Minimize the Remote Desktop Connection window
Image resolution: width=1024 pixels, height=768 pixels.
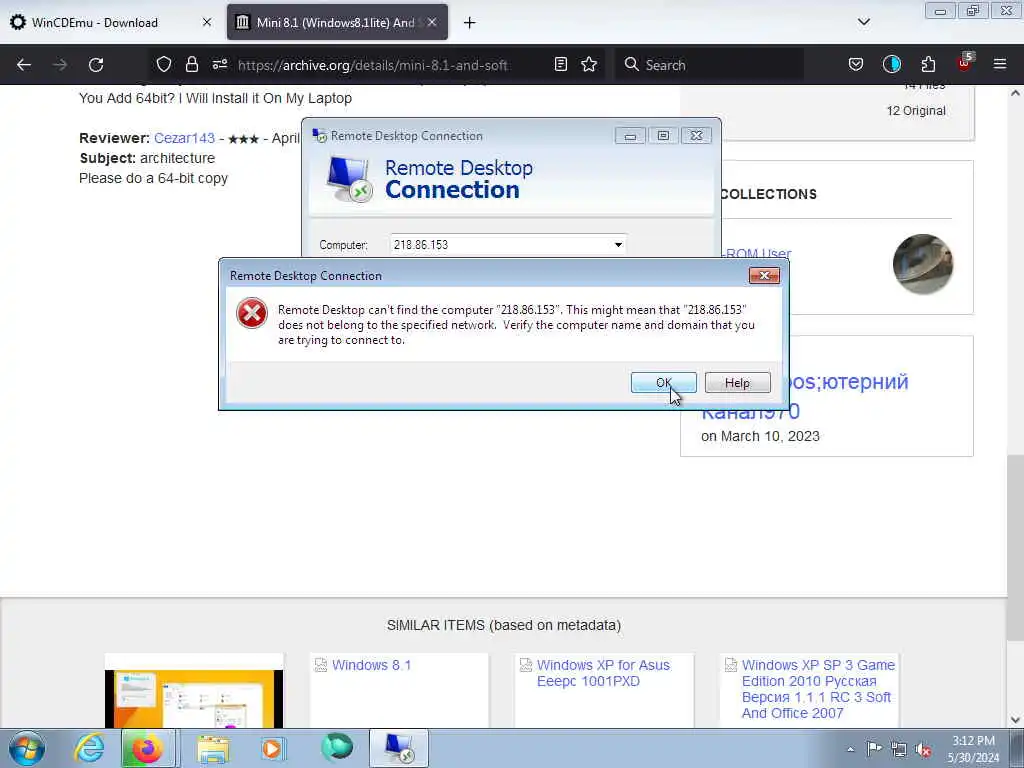[x=630, y=136]
